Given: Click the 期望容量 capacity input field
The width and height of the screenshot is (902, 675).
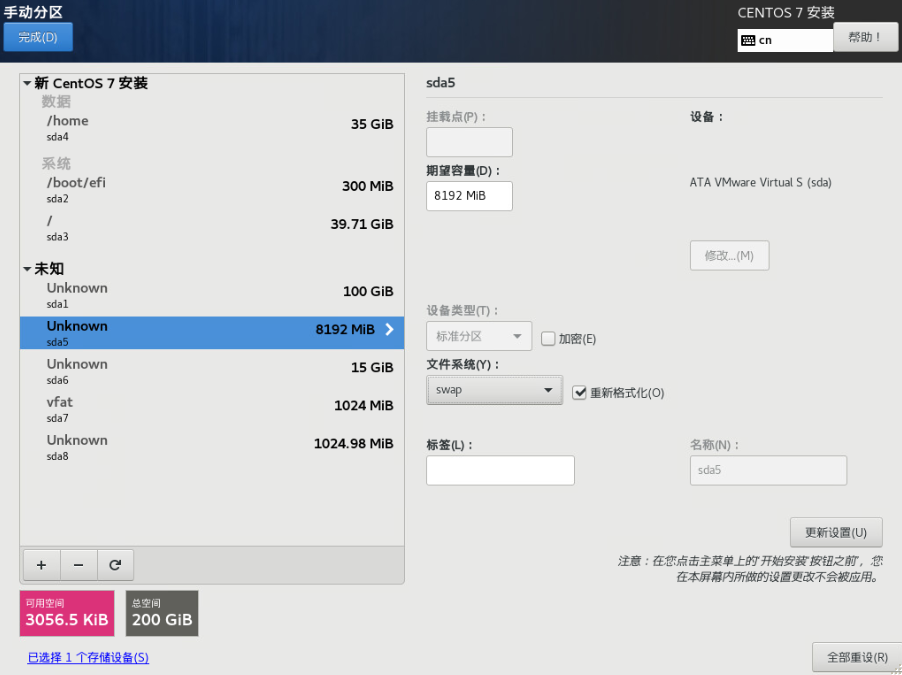Looking at the screenshot, I should pyautogui.click(x=469, y=196).
